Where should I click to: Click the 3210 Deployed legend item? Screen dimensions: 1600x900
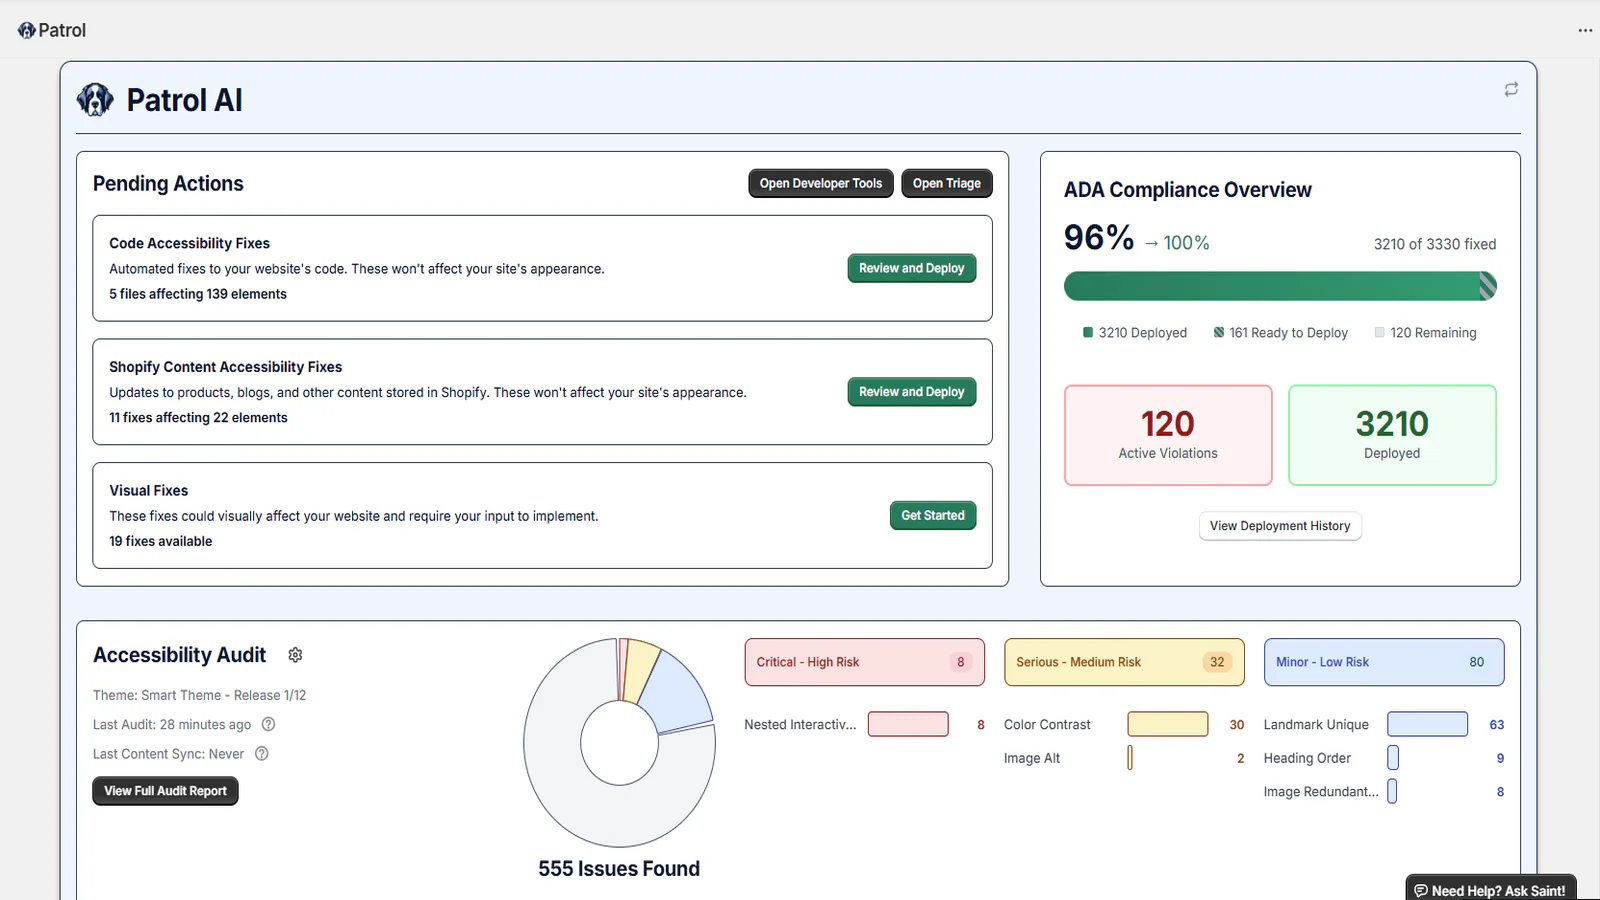tap(1135, 333)
